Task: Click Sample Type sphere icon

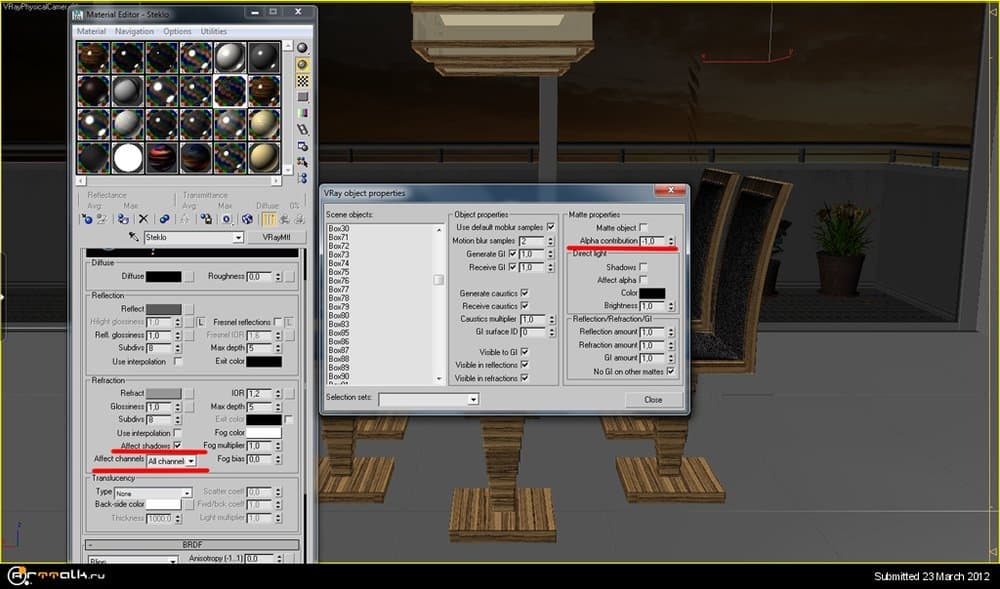Action: click(x=302, y=47)
